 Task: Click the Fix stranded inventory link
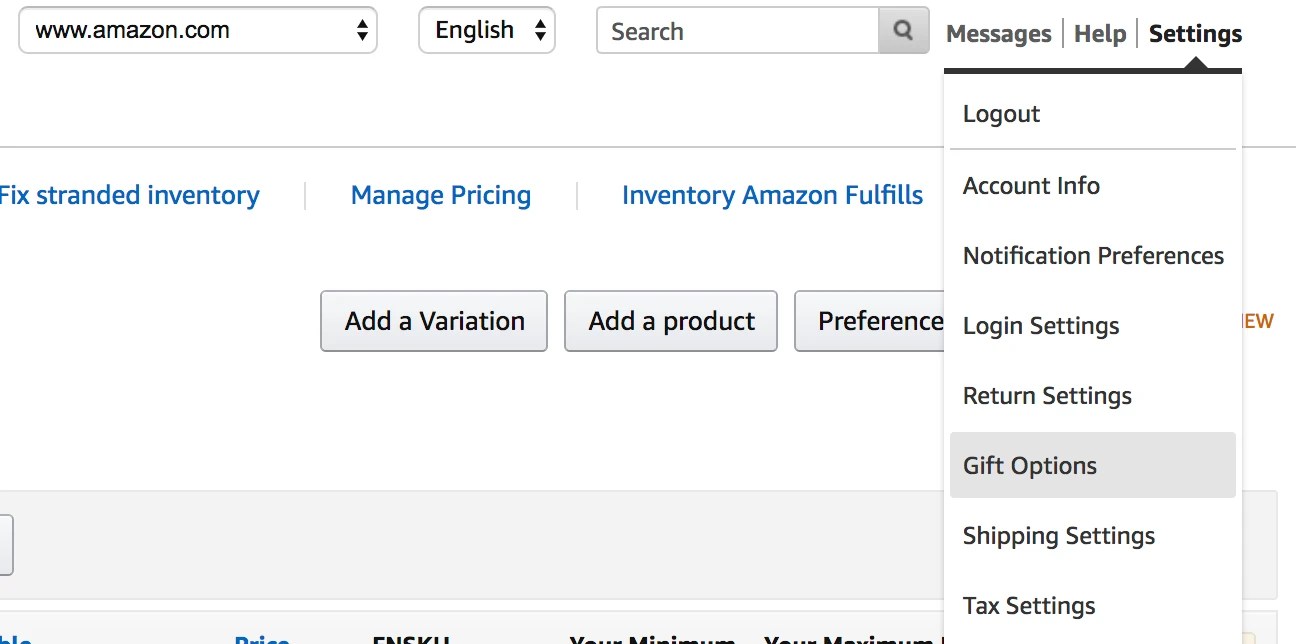tap(130, 195)
